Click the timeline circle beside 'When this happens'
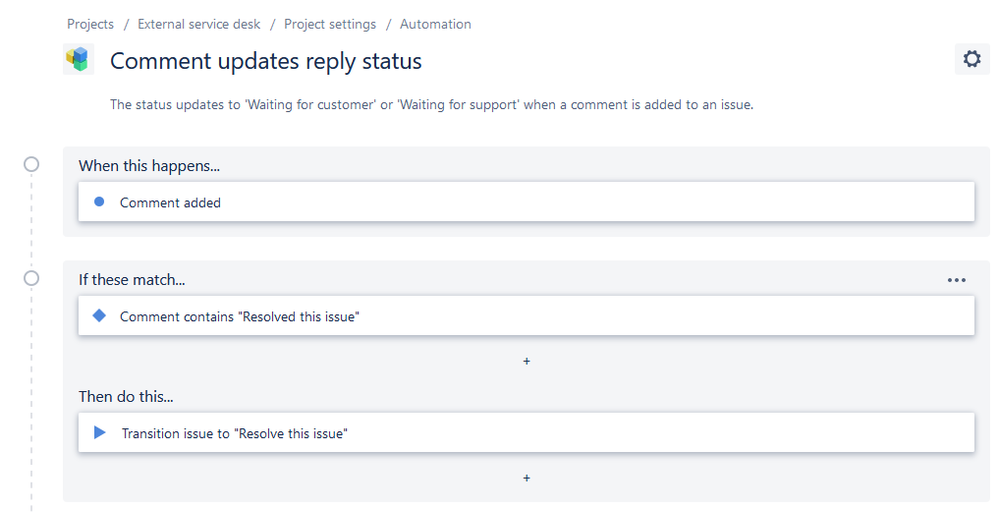 coord(32,164)
